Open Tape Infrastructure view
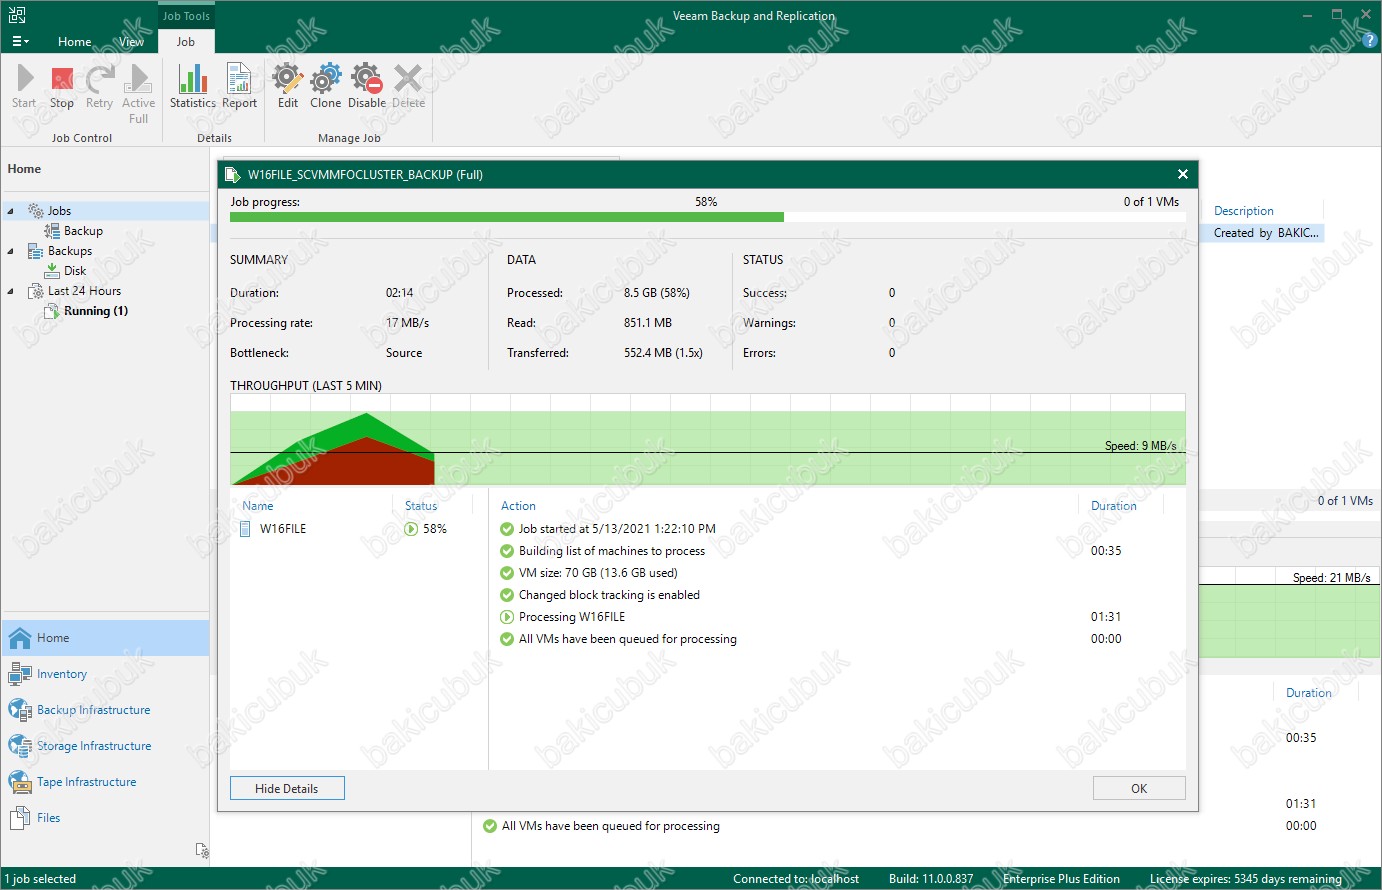The width and height of the screenshot is (1382, 890). (x=105, y=782)
